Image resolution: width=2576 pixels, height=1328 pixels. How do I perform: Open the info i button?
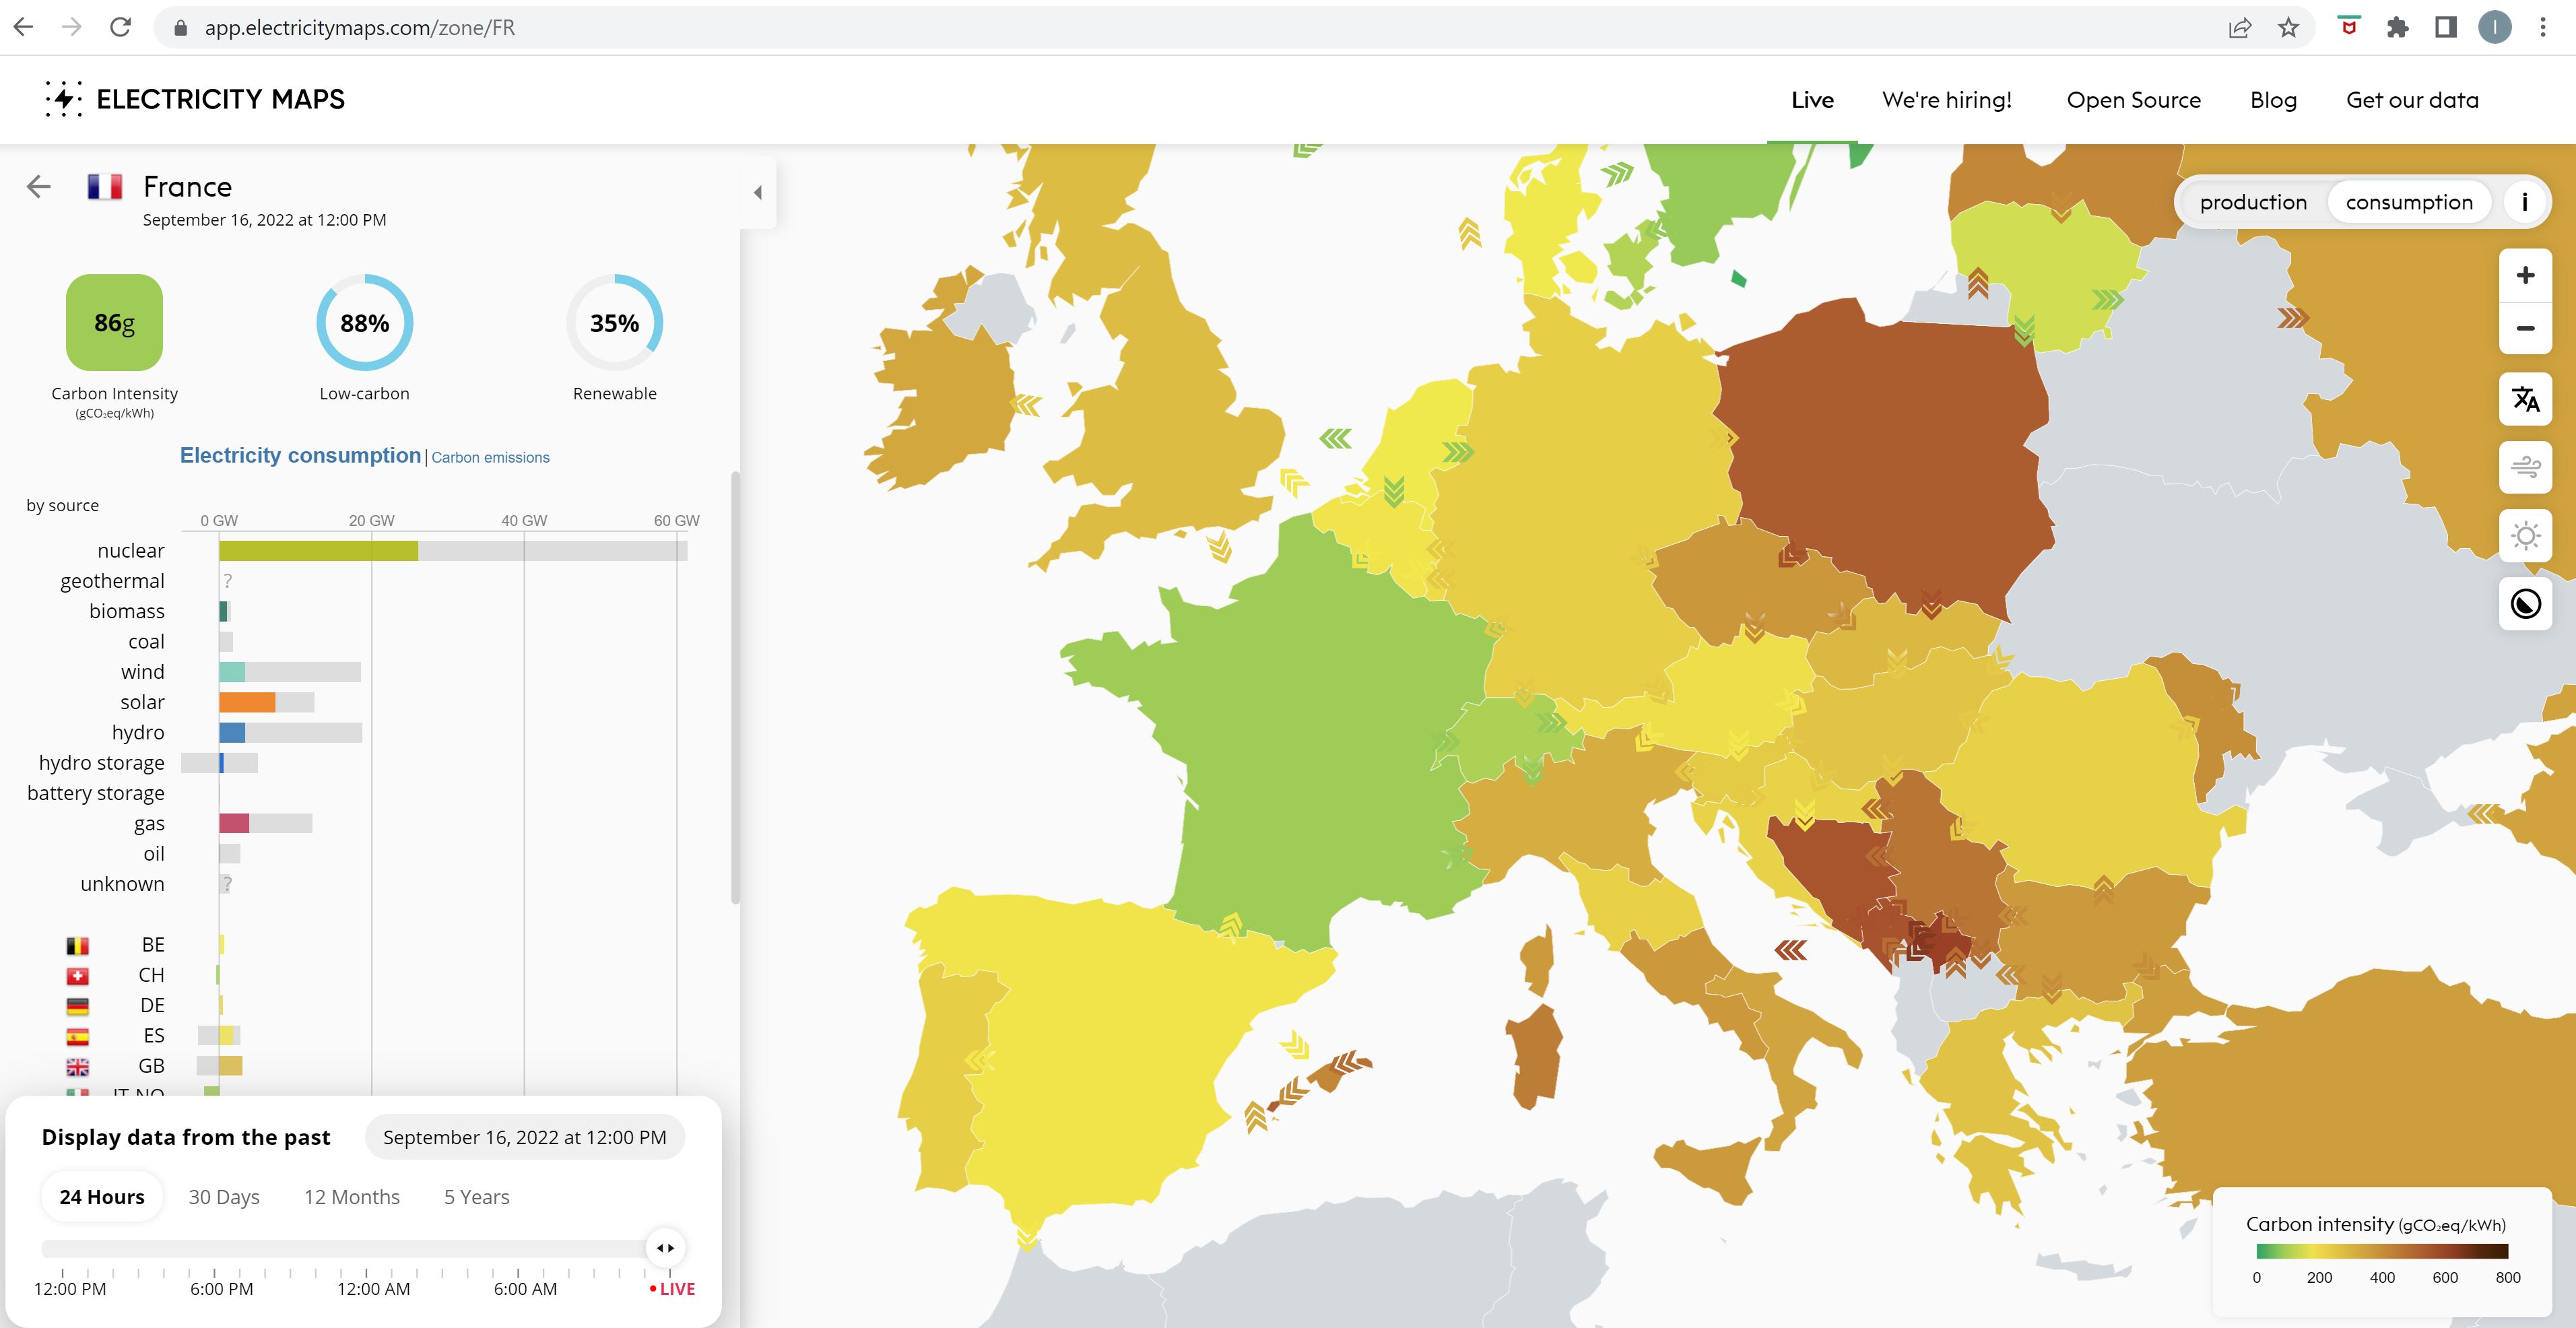pos(2524,202)
